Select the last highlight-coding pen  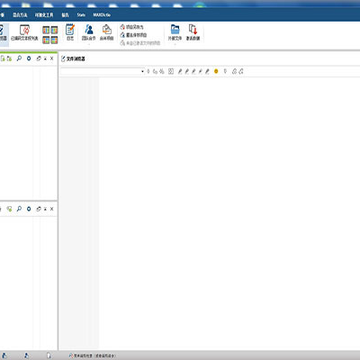pos(207,71)
